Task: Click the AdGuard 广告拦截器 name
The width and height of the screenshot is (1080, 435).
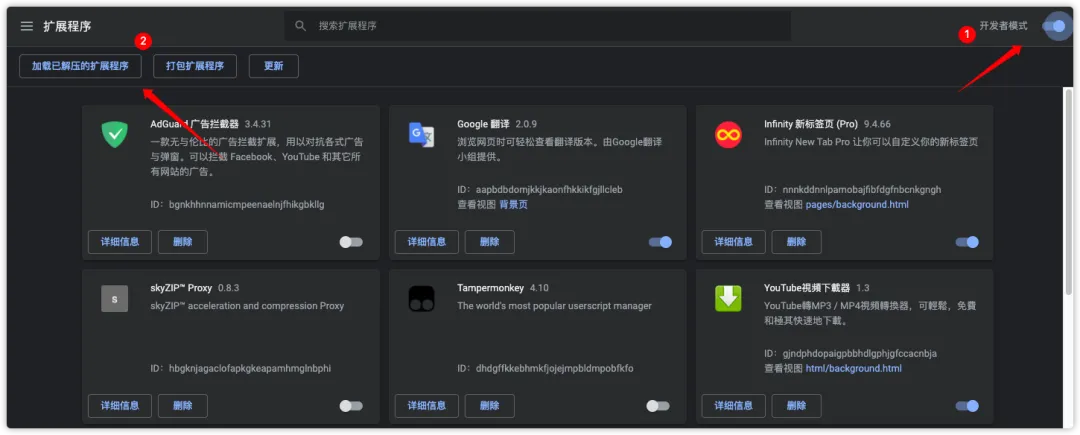Action: click(x=194, y=125)
